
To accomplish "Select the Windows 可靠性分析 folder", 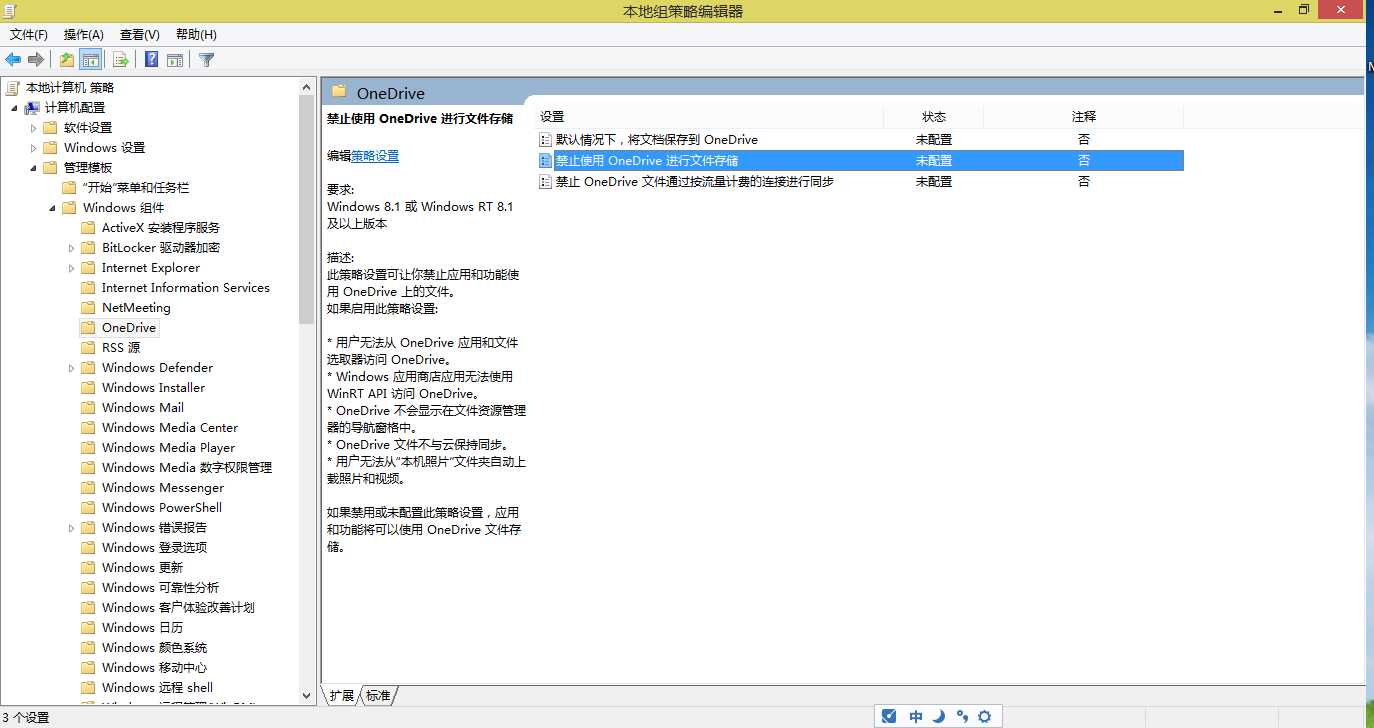I will click(x=161, y=588).
